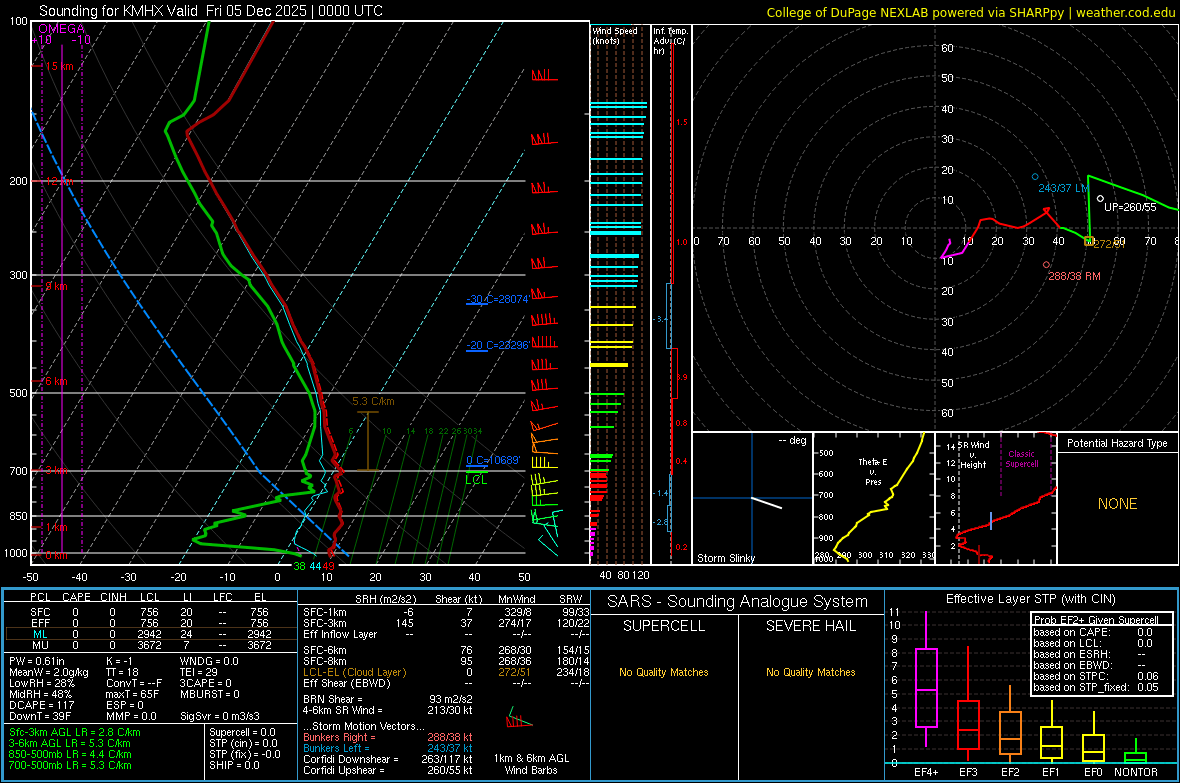Select 'Sfc-3km AGL LR = 2.8 C/km' line

pos(75,732)
